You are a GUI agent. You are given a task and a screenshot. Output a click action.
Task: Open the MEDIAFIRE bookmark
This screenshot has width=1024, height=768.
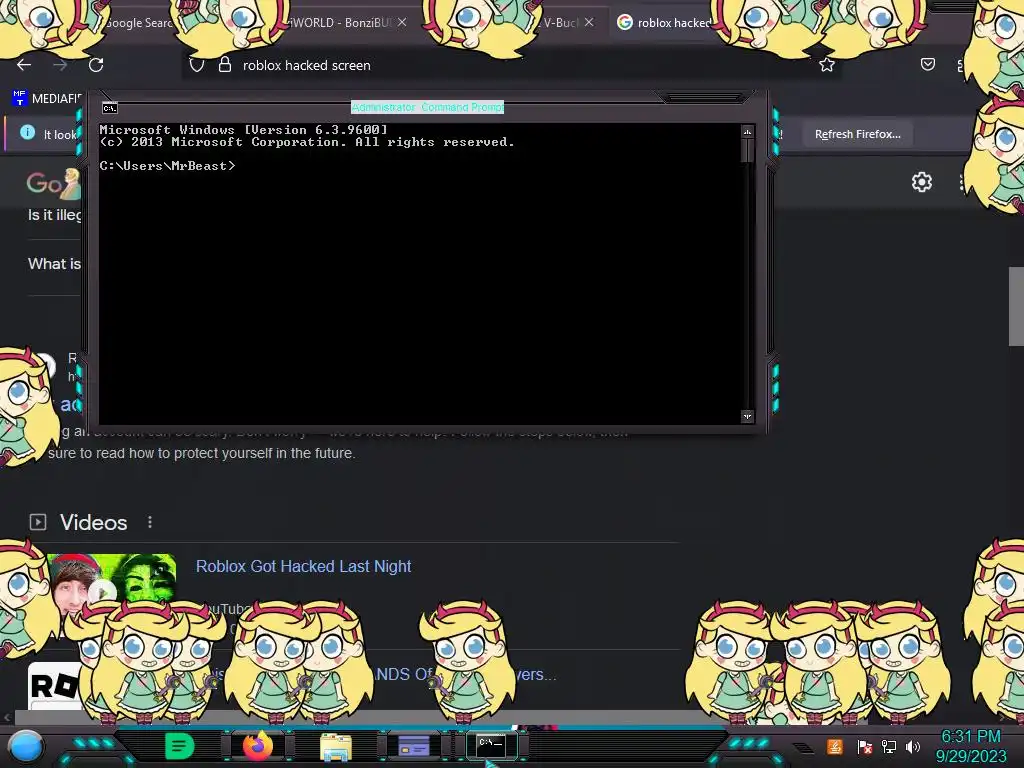[x=48, y=98]
